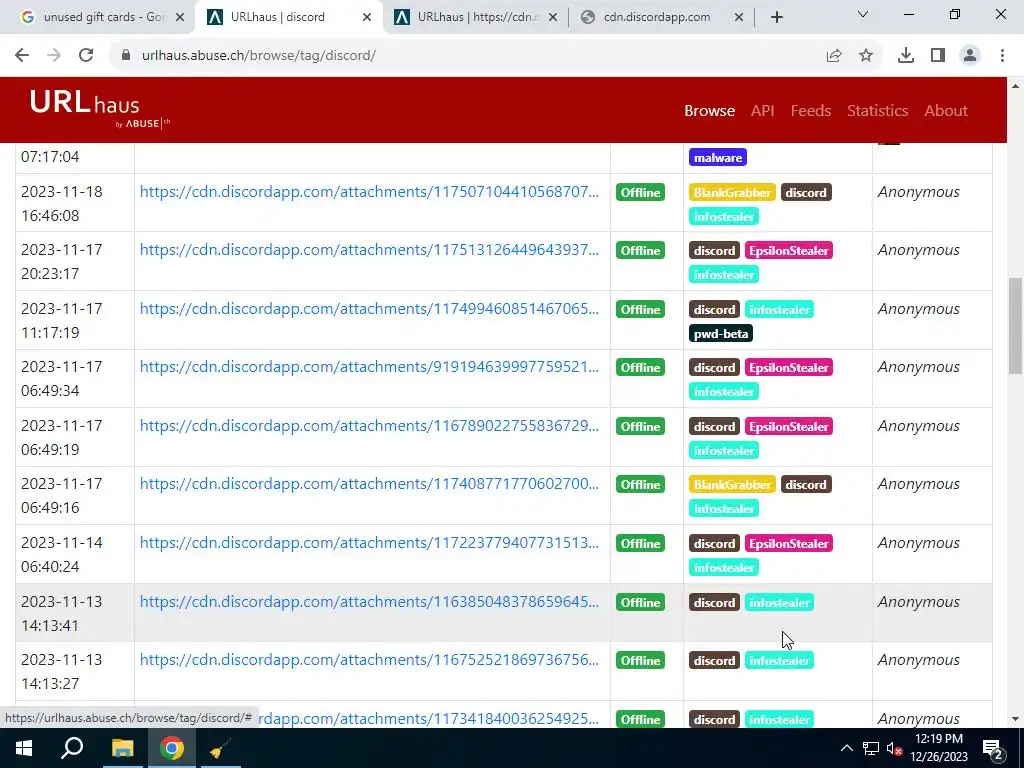Open the Browse navigation item

click(x=709, y=110)
